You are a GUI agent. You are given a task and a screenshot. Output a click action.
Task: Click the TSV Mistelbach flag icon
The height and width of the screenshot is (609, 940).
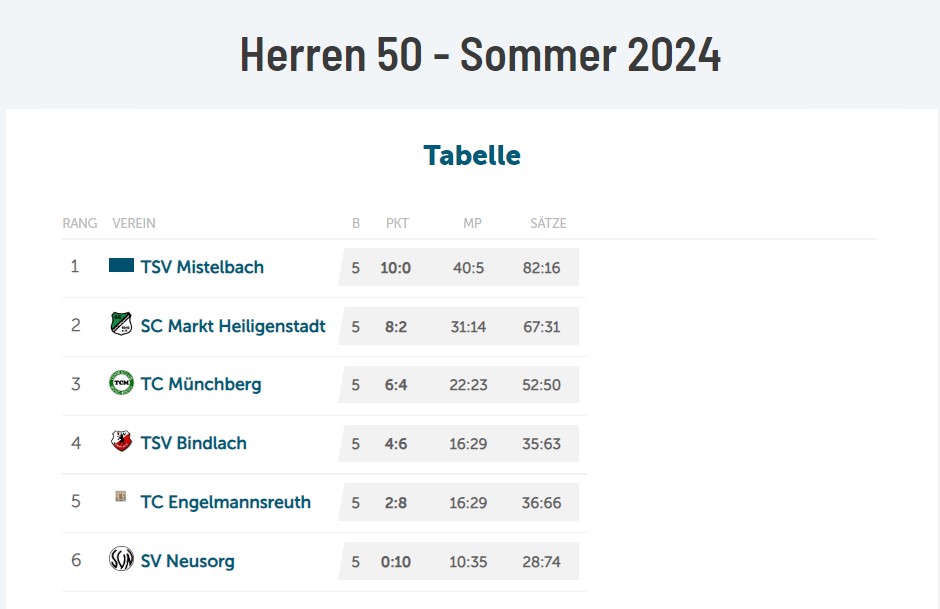pos(121,266)
